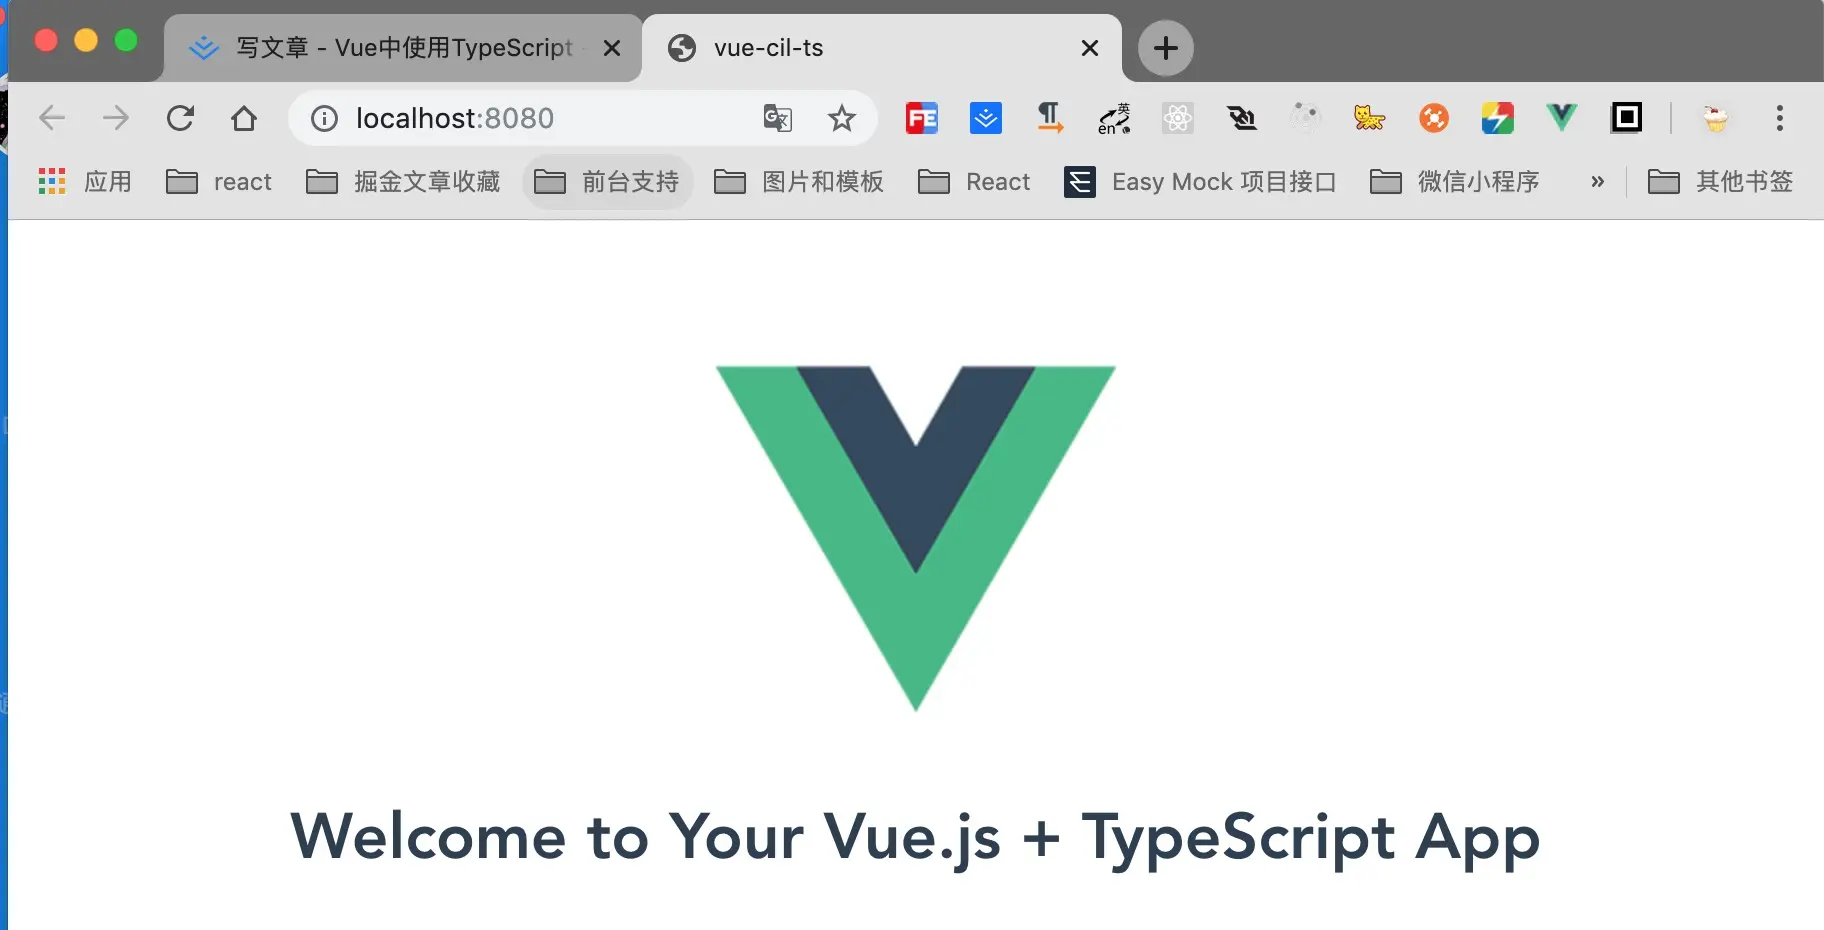Open the Chrome three-dot menu

coord(1780,118)
